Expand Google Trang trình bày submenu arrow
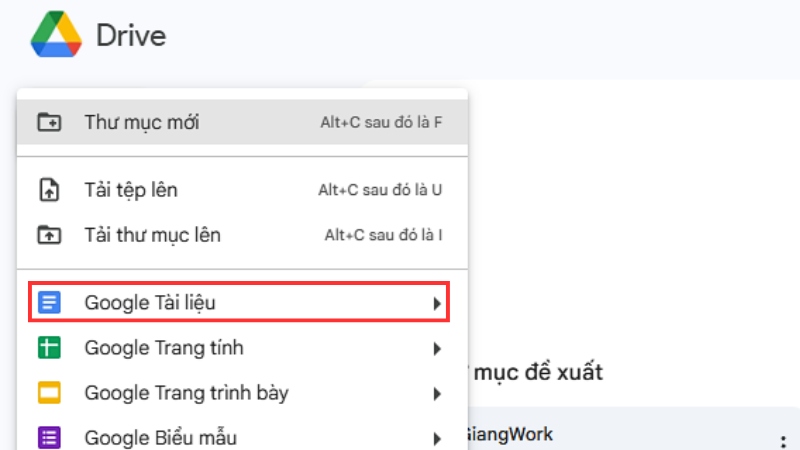Screen dimensions: 800x450 coord(437,394)
